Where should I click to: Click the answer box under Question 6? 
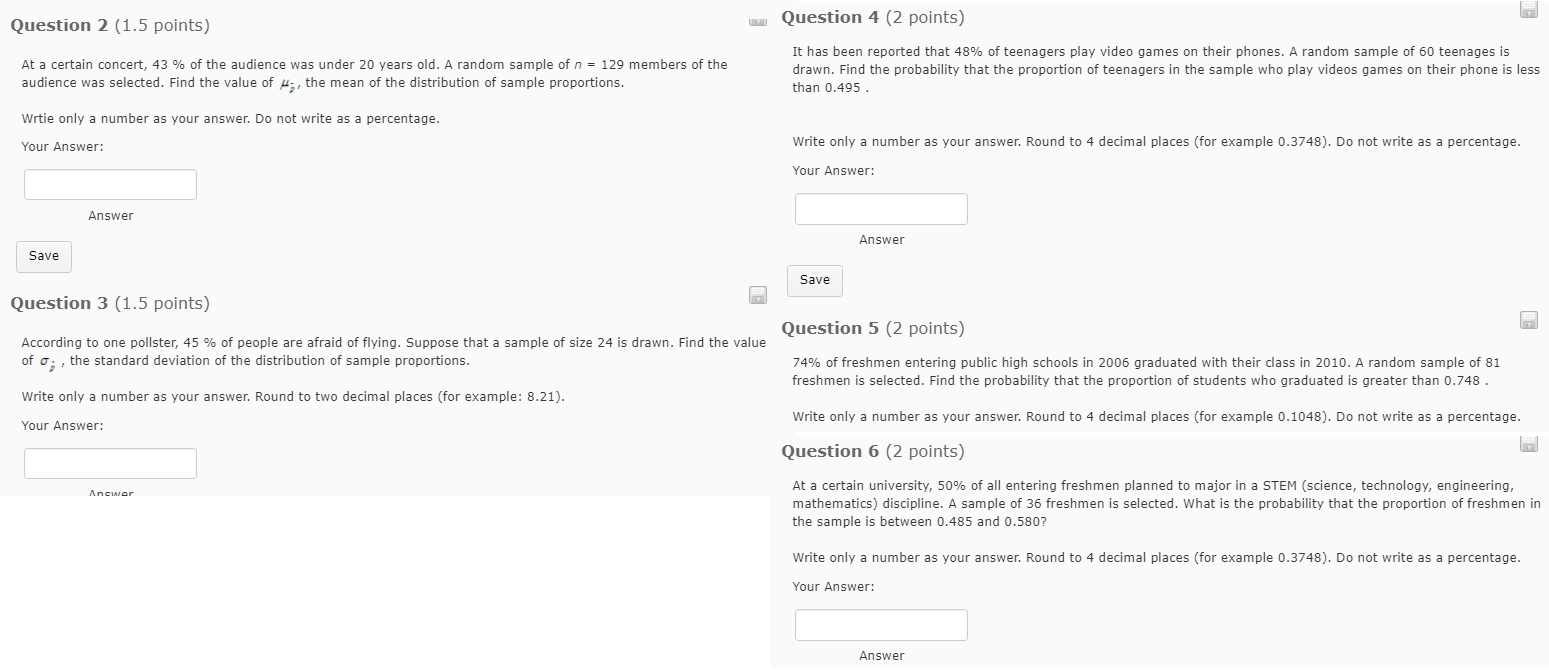881,624
